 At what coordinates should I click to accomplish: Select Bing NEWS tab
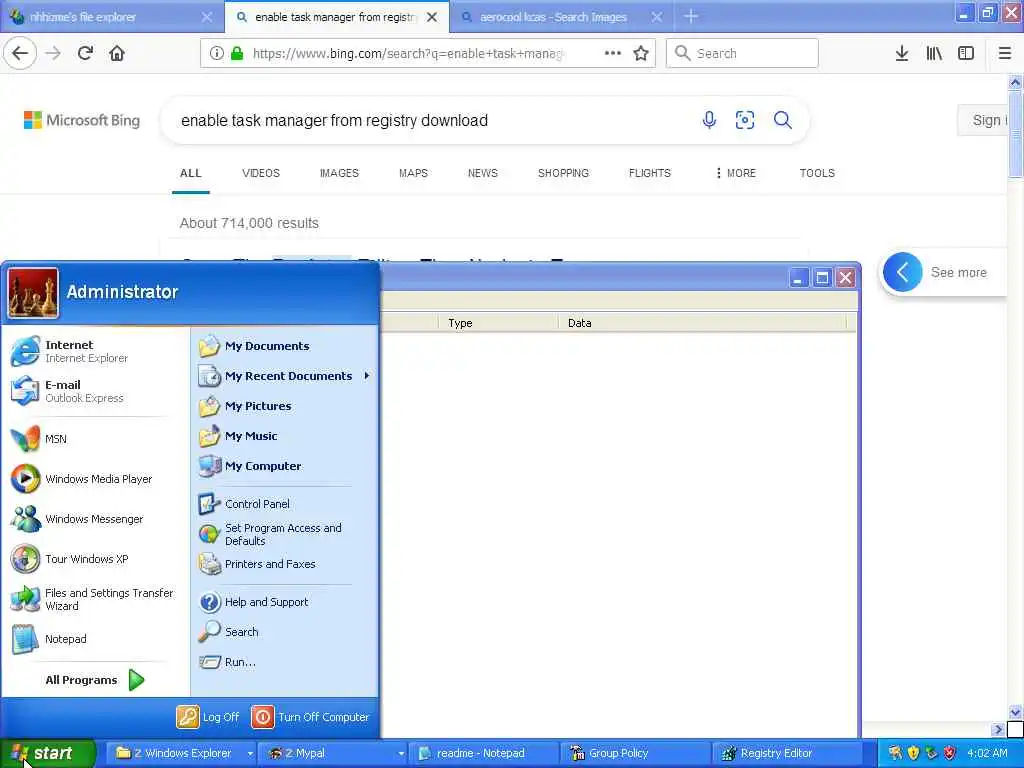(x=483, y=173)
